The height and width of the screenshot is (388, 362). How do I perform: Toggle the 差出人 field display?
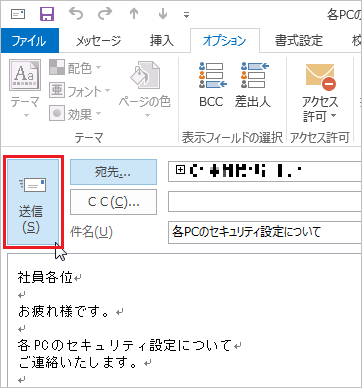click(252, 85)
